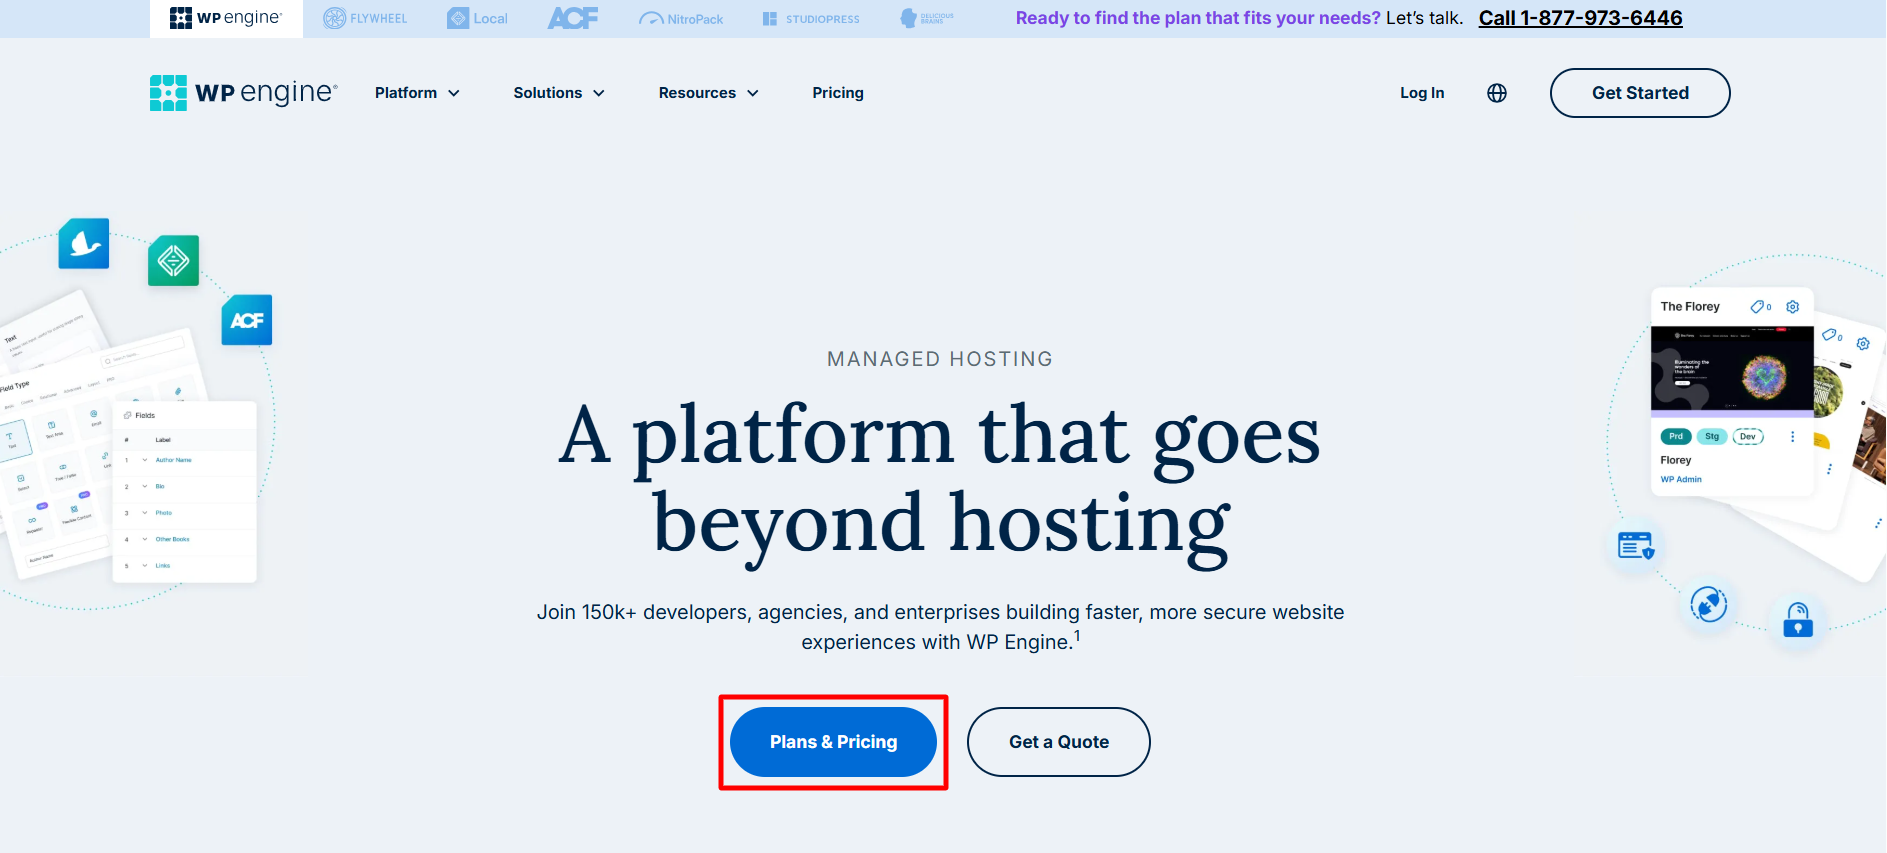The image size is (1887, 853).
Task: Open the Delicious Brains brand link
Action: click(x=927, y=18)
